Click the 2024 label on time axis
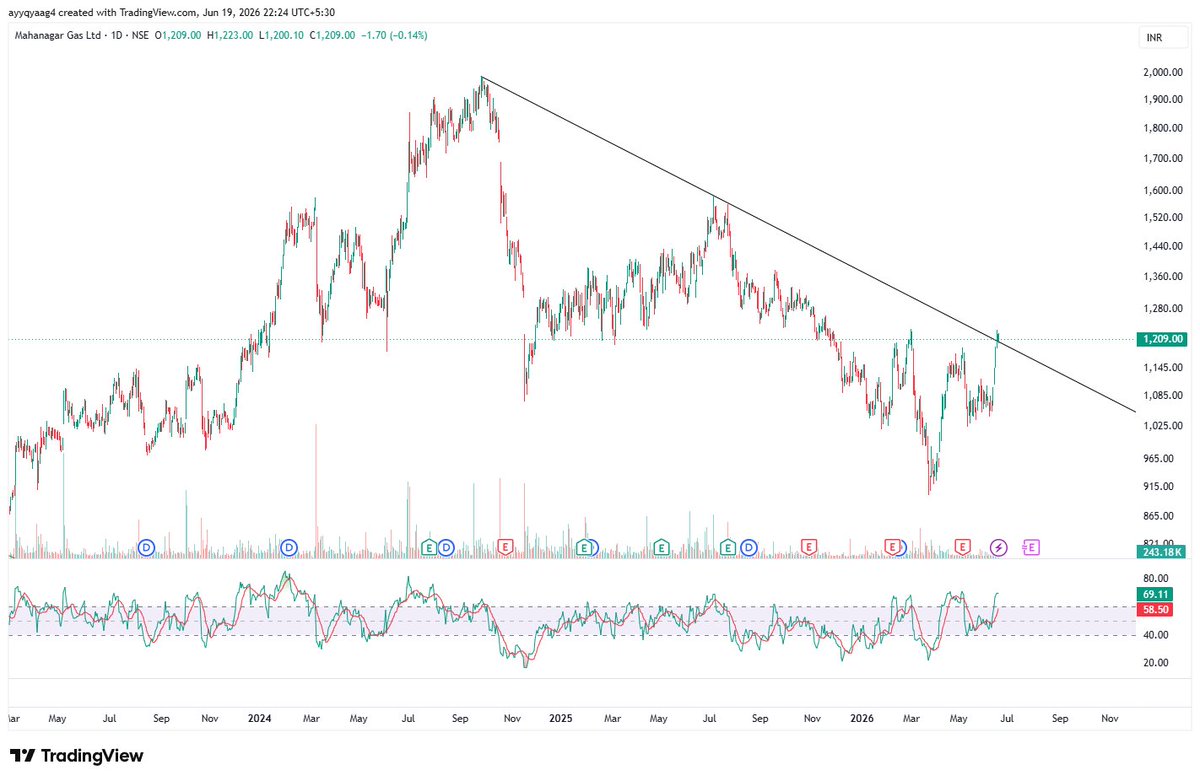The image size is (1200, 781). 260,718
